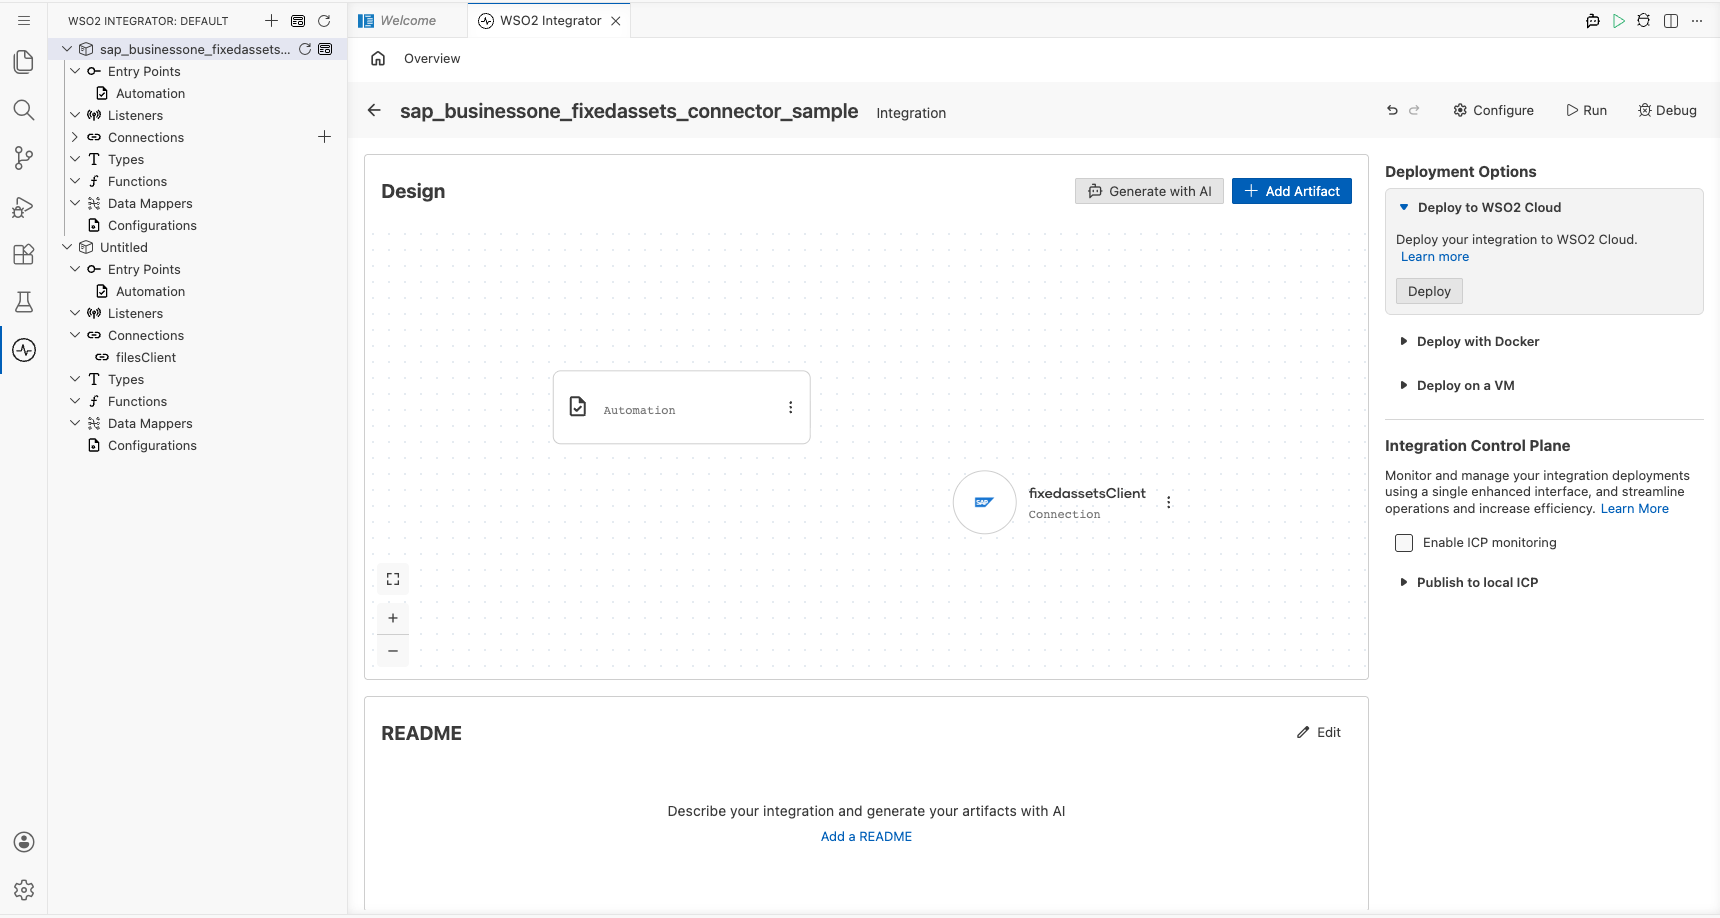
Task: Click the bug debug icon in title bar
Action: pos(1644,21)
